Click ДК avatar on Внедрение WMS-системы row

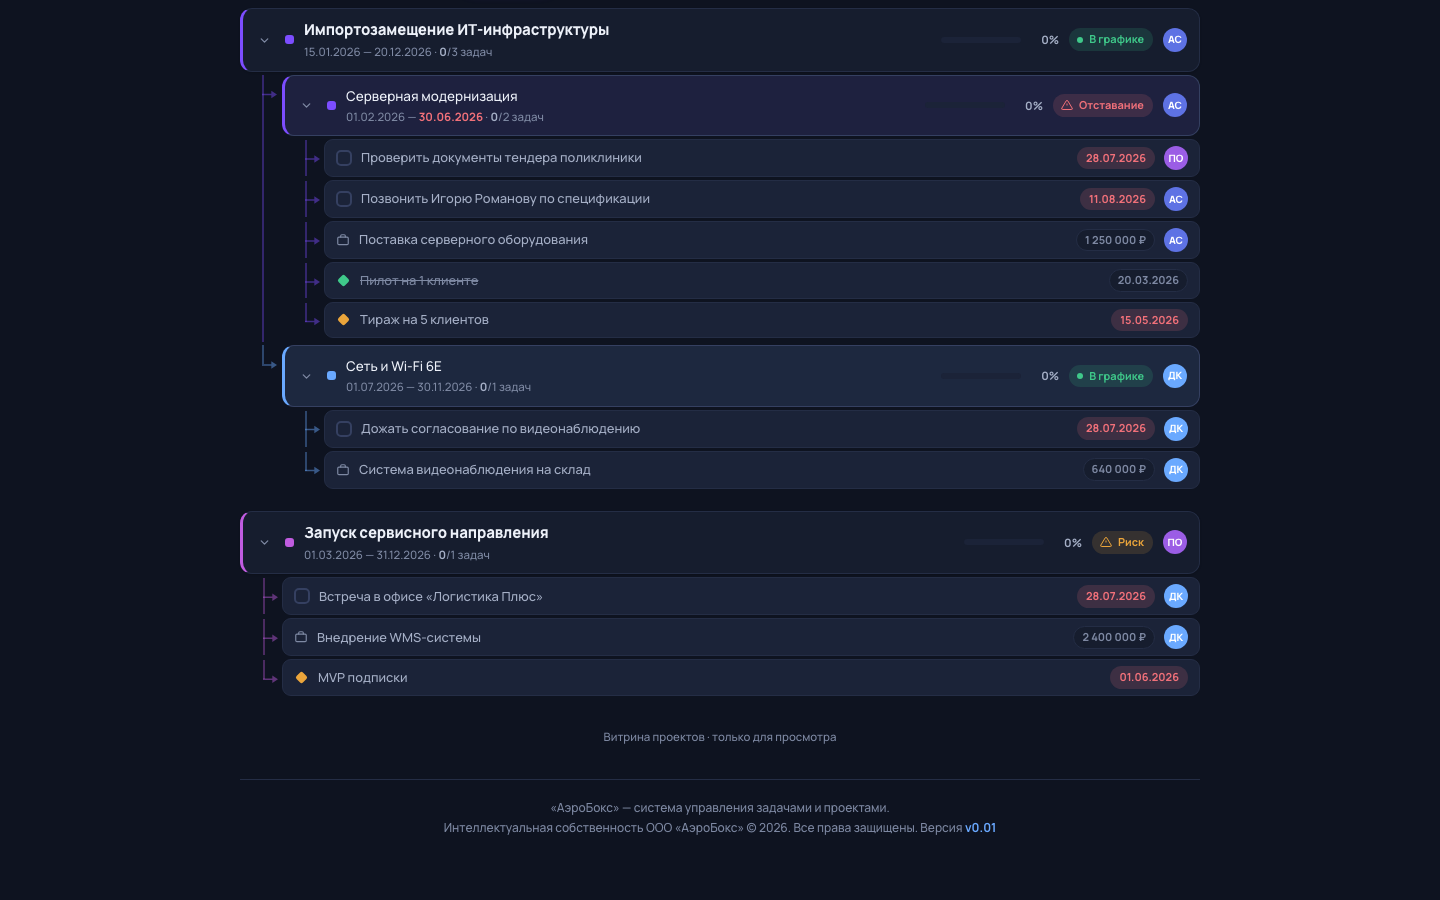1176,637
